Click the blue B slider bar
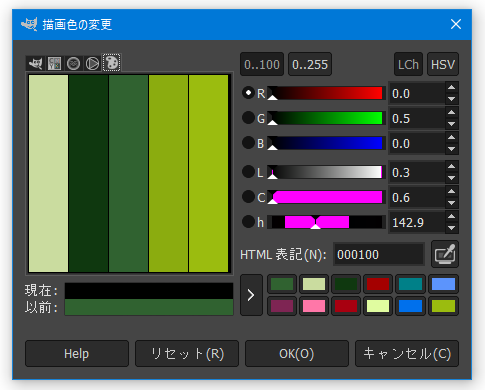 click(x=327, y=143)
